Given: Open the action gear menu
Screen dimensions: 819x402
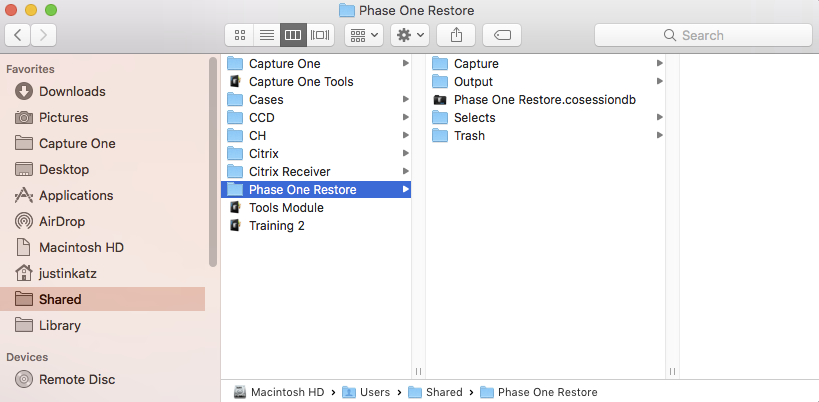Looking at the screenshot, I should 410,36.
